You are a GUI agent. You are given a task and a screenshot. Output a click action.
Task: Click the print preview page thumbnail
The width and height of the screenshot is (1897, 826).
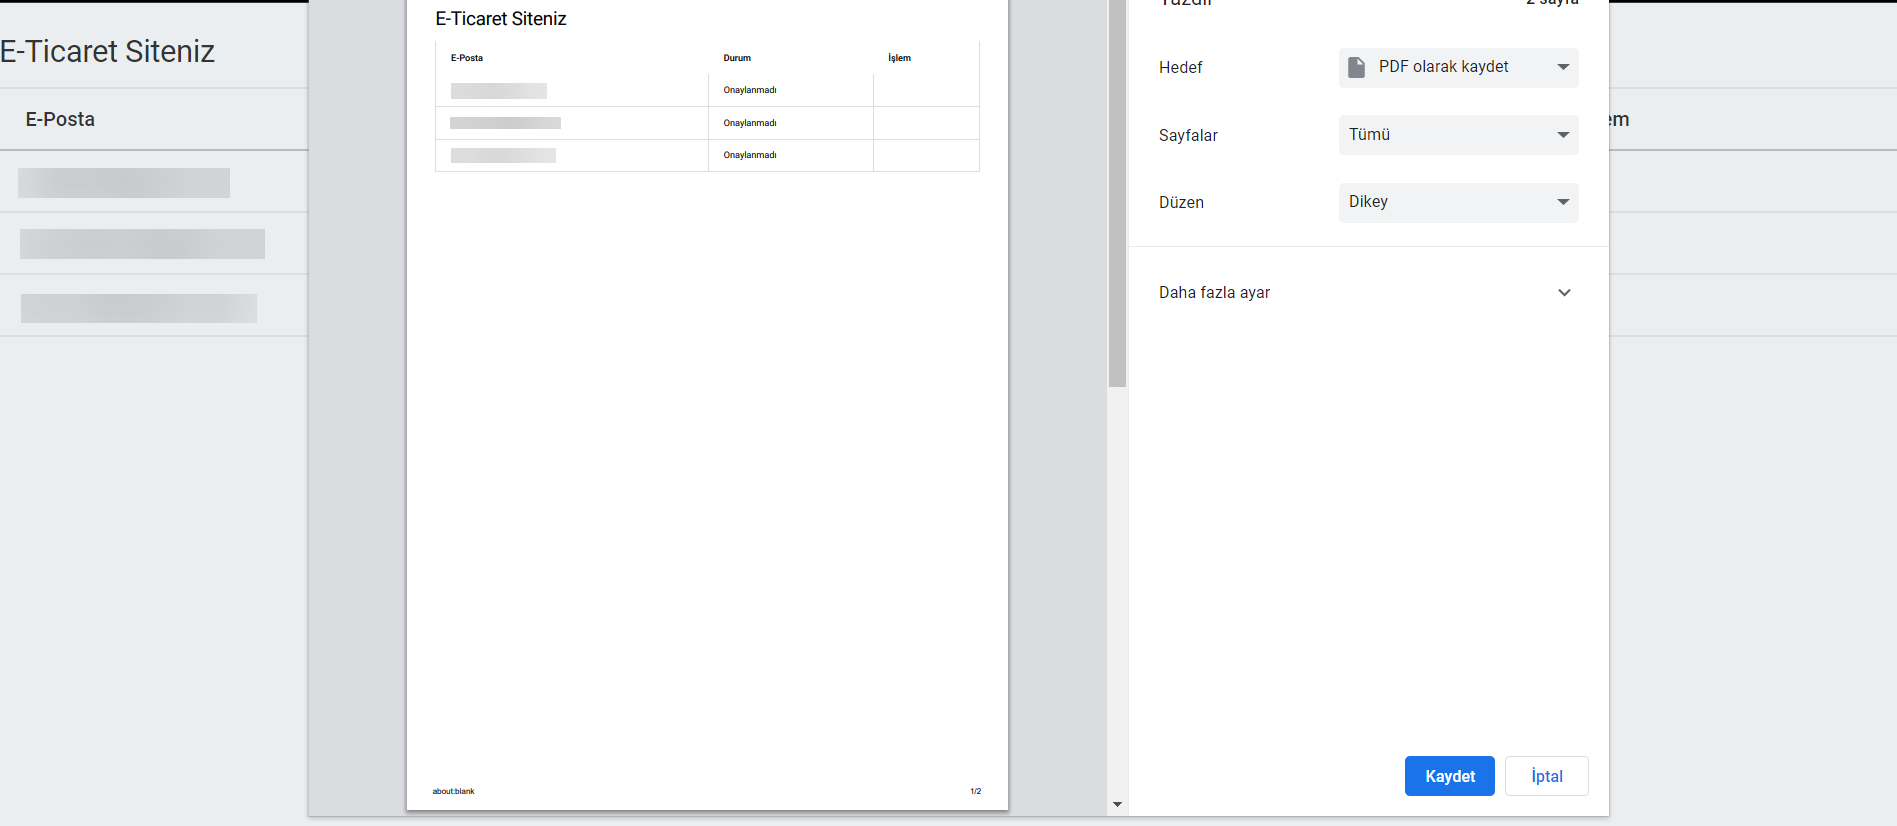click(x=707, y=405)
